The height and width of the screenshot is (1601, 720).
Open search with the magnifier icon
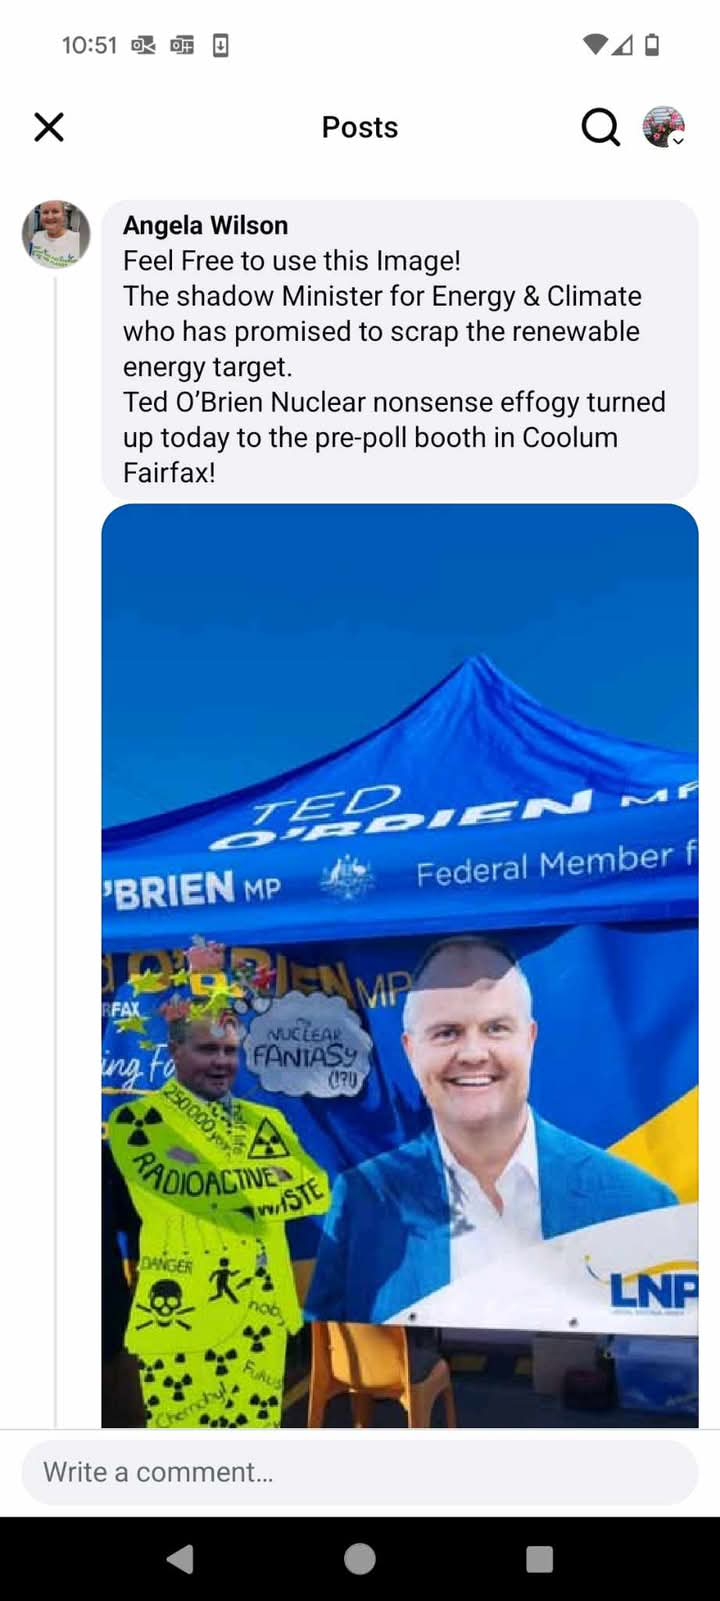(600, 127)
